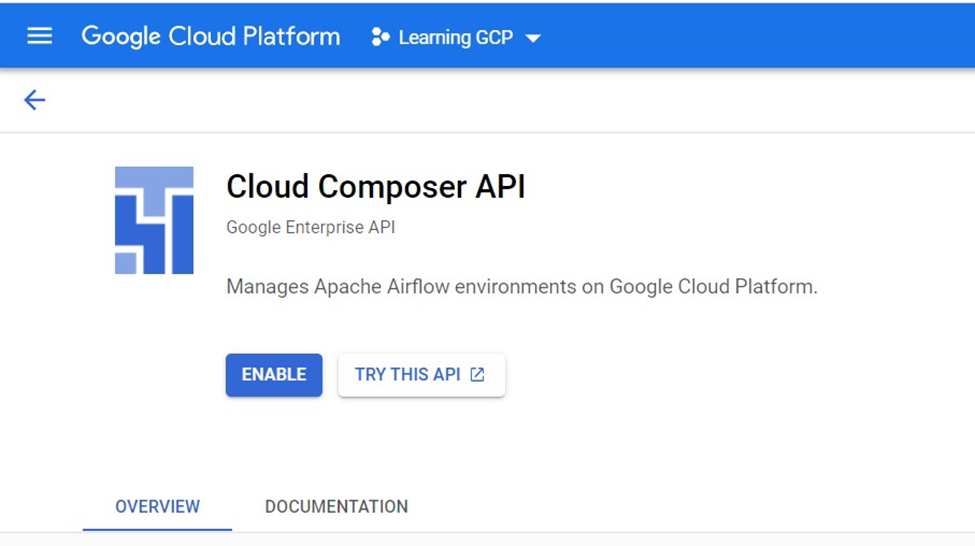The height and width of the screenshot is (546, 975).
Task: Click the project selector dots icon
Action: 380,37
